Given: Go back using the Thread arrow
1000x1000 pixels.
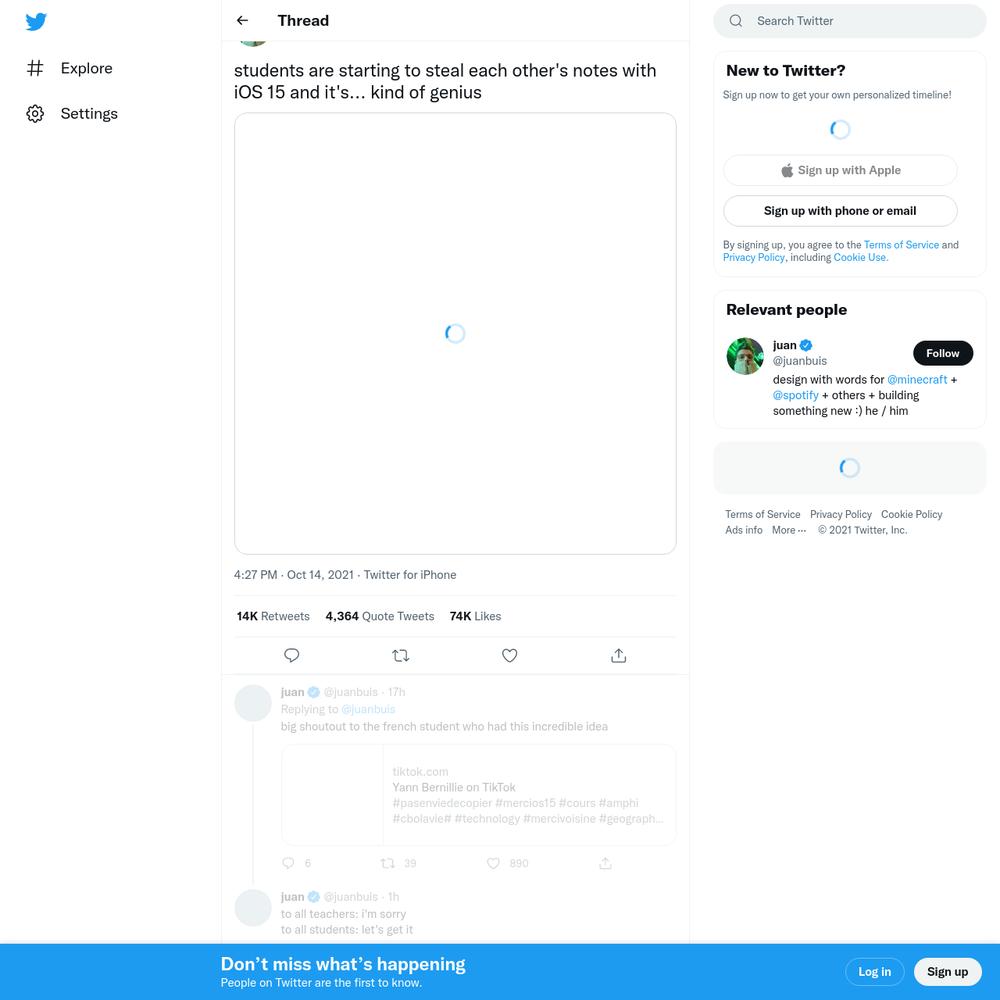Looking at the screenshot, I should pos(242,20).
